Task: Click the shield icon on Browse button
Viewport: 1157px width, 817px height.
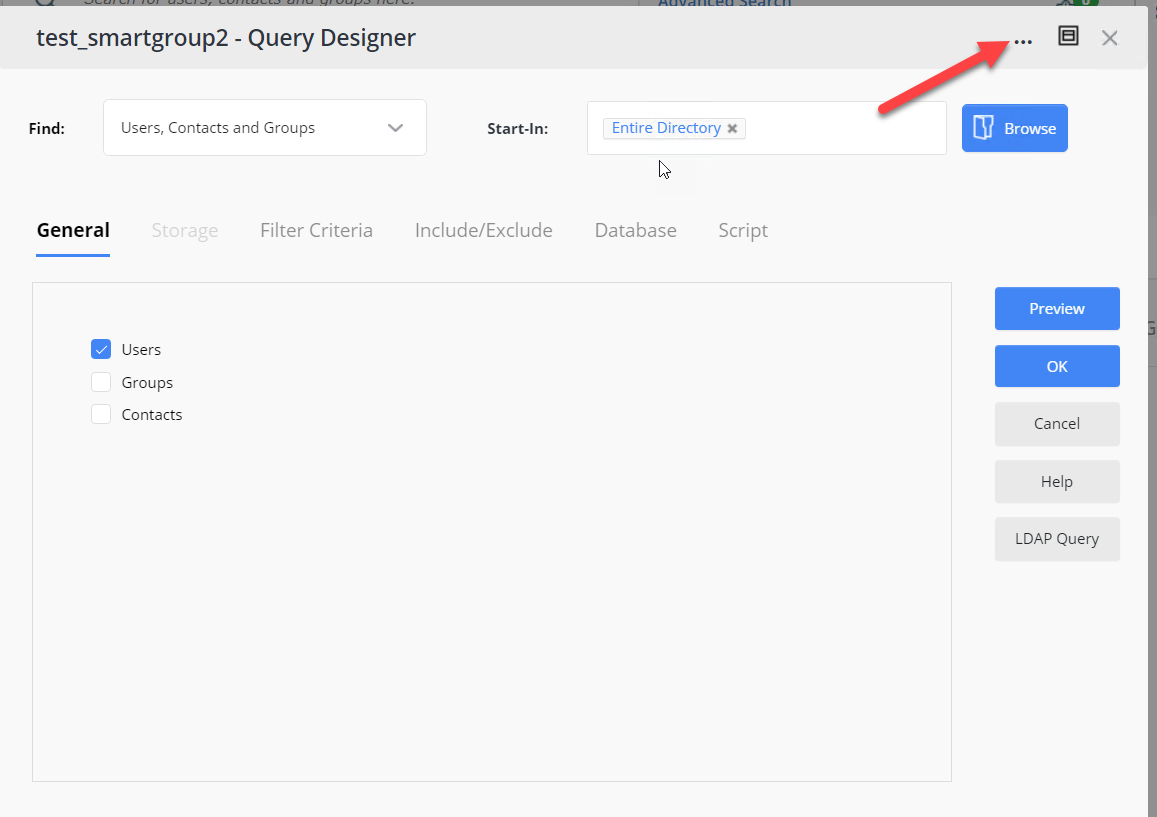Action: coord(984,128)
